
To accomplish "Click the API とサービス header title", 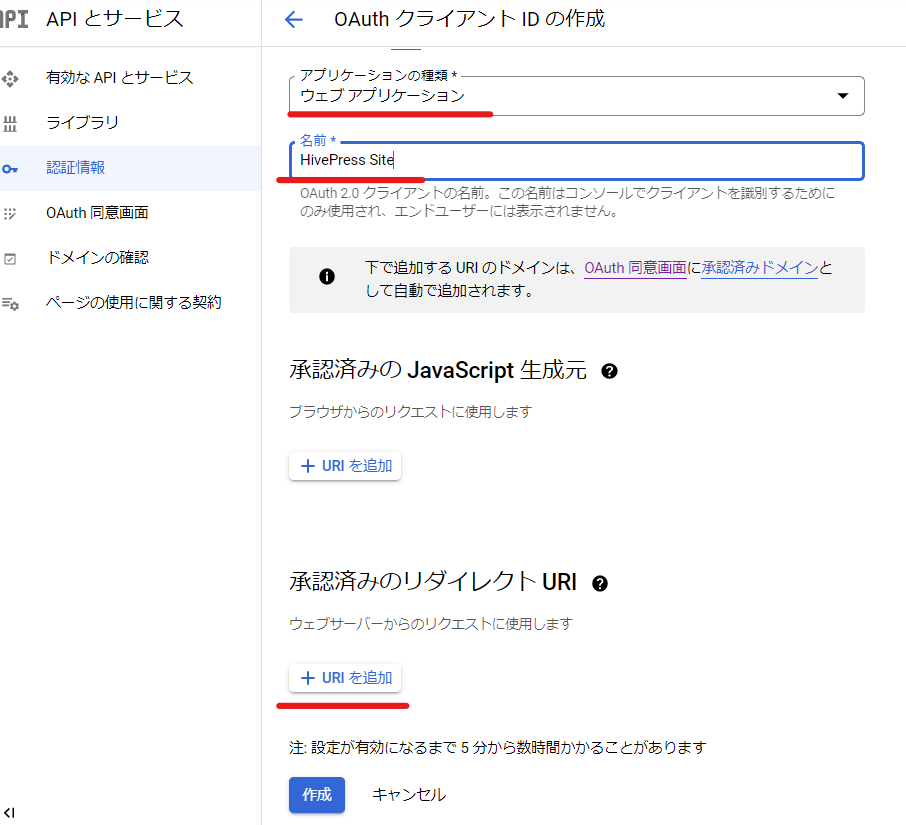I will tap(114, 19).
